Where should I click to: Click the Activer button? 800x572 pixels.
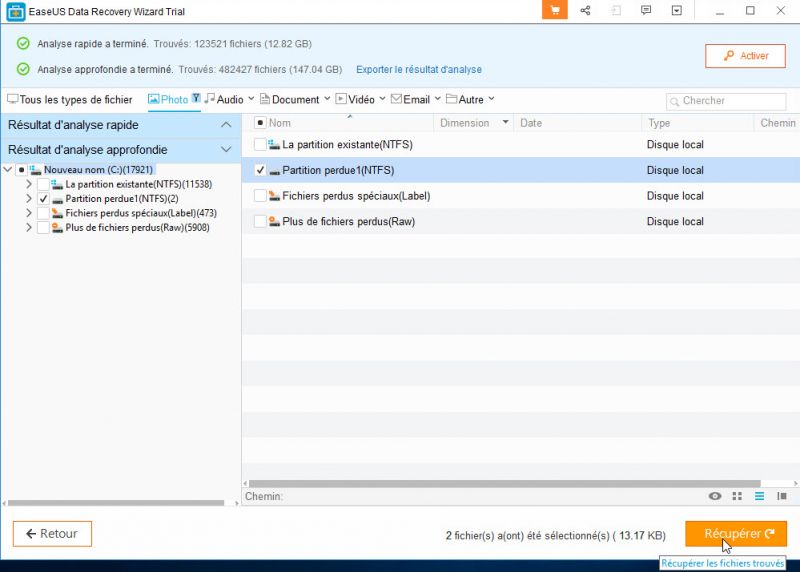click(x=745, y=56)
